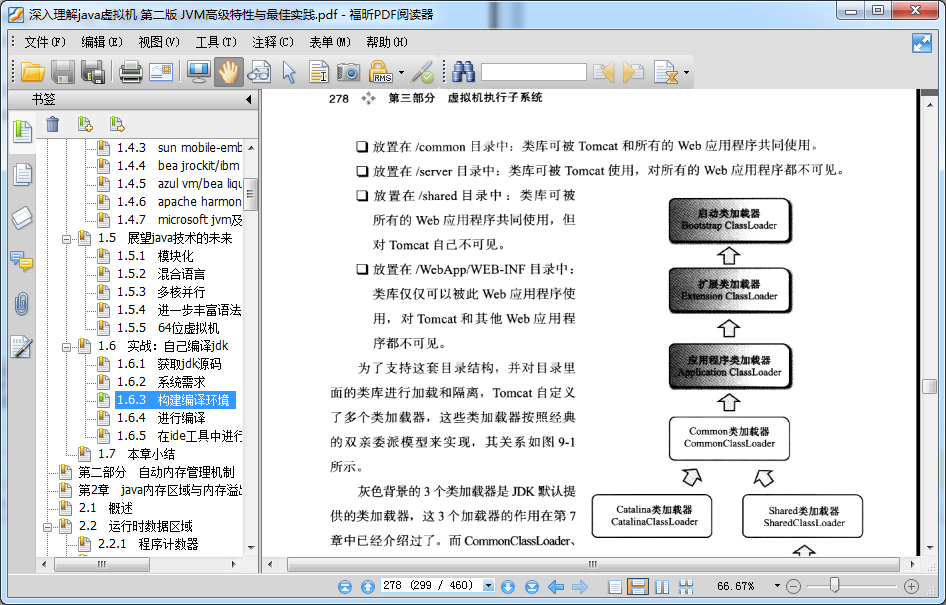Open the comments panel in sidebar
The height and width of the screenshot is (605, 946).
pyautogui.click(x=21, y=261)
